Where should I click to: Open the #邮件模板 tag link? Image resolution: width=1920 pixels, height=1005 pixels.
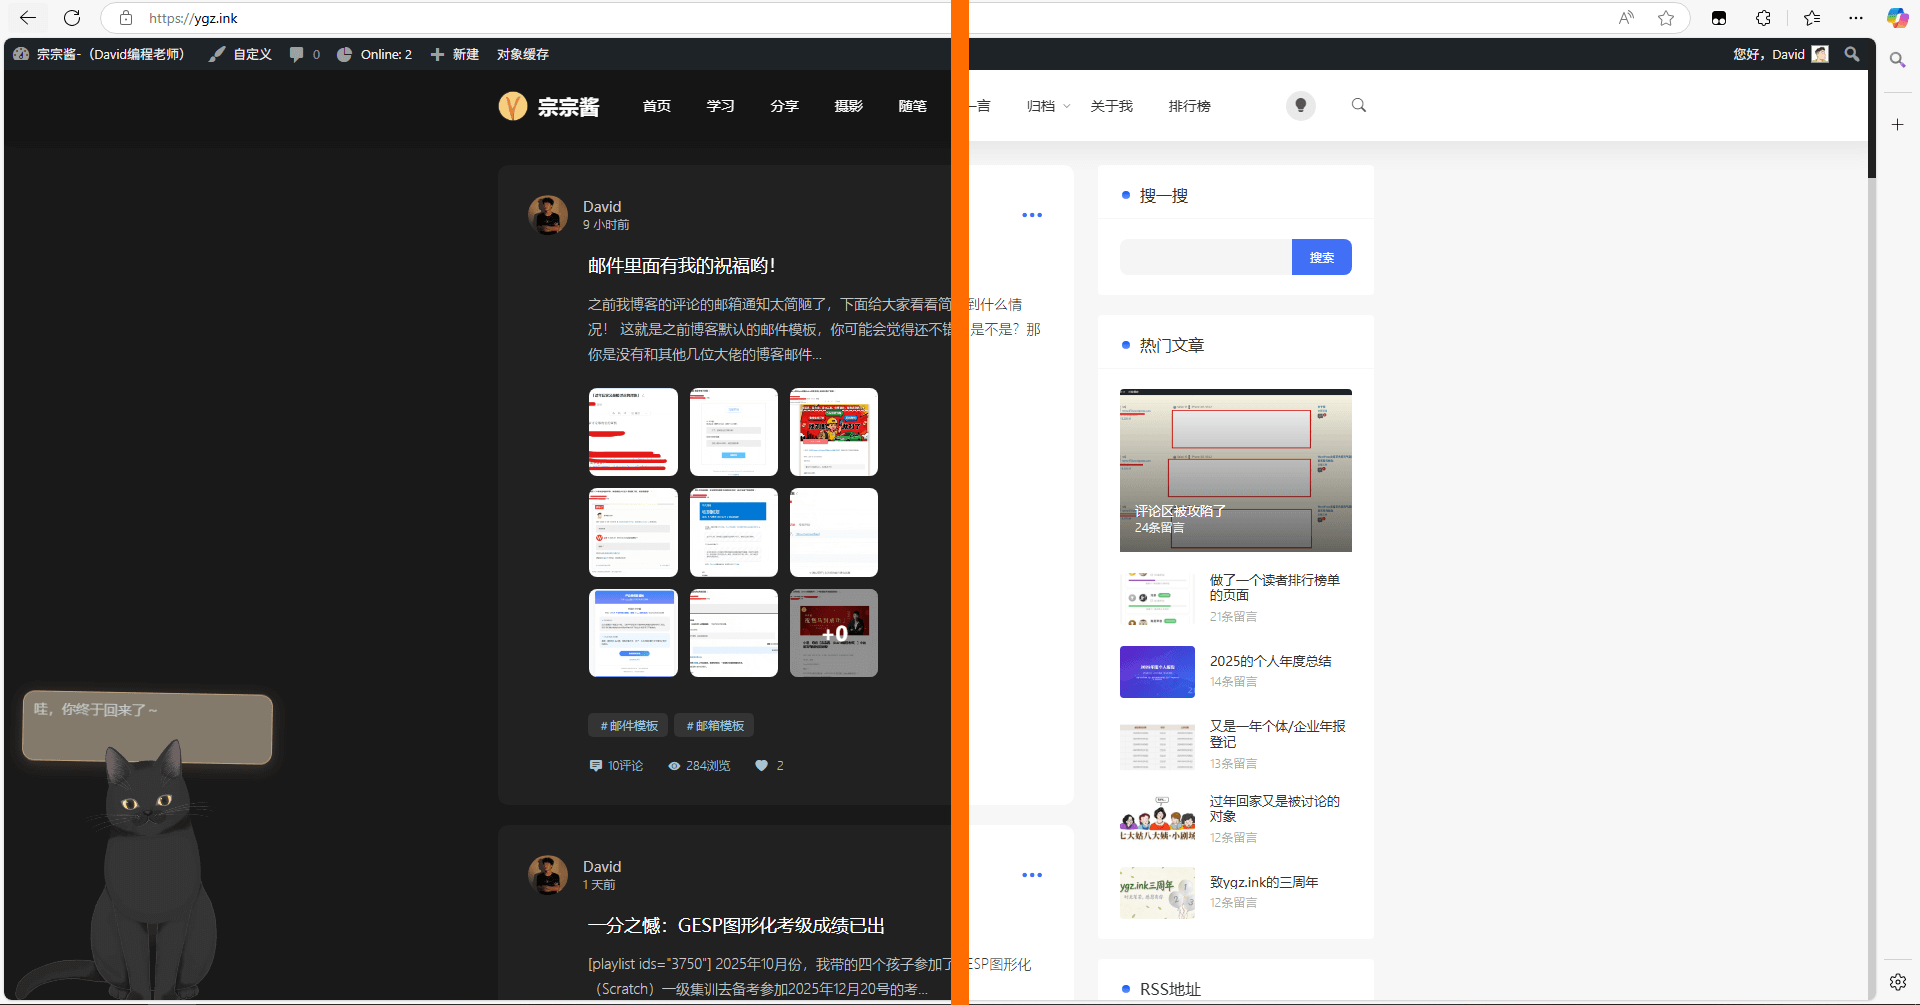[629, 726]
